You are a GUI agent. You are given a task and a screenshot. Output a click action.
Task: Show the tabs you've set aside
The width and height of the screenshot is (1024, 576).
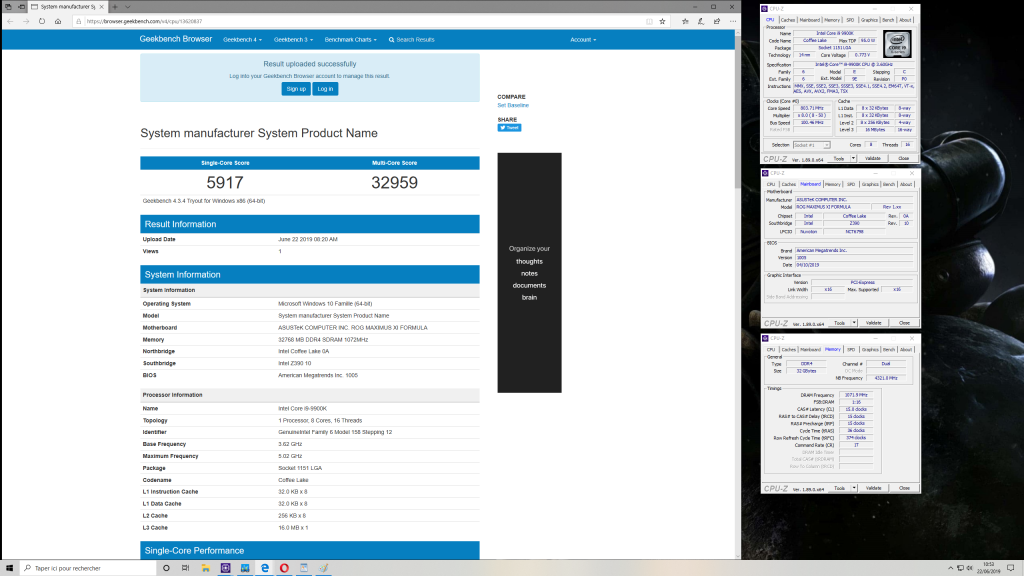point(8,7)
